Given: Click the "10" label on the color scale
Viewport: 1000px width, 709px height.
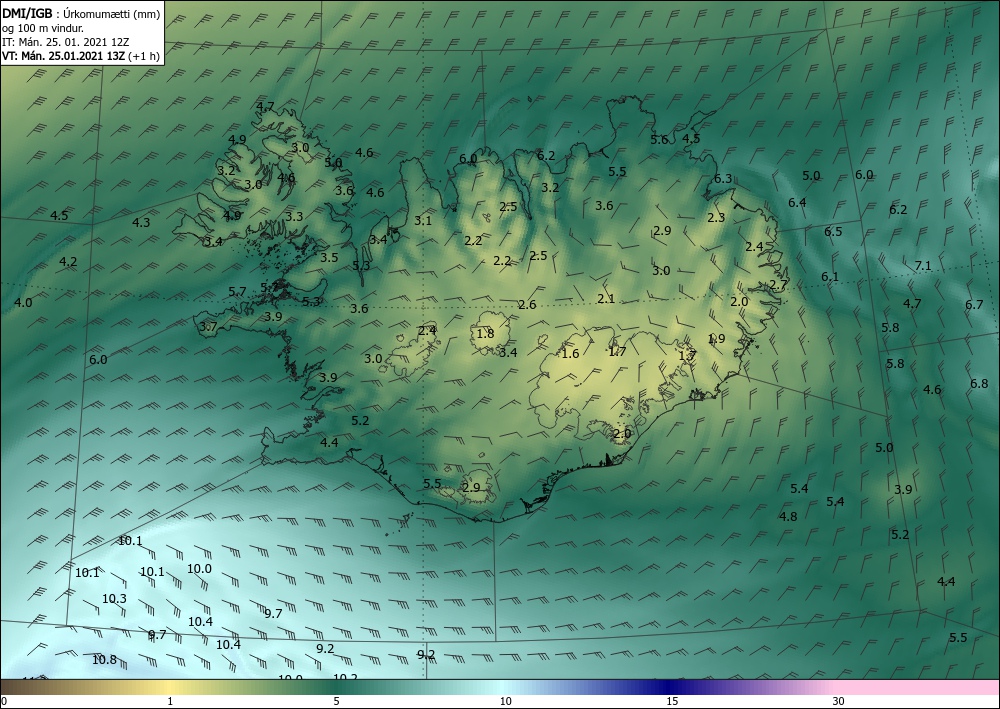Looking at the screenshot, I should (505, 702).
